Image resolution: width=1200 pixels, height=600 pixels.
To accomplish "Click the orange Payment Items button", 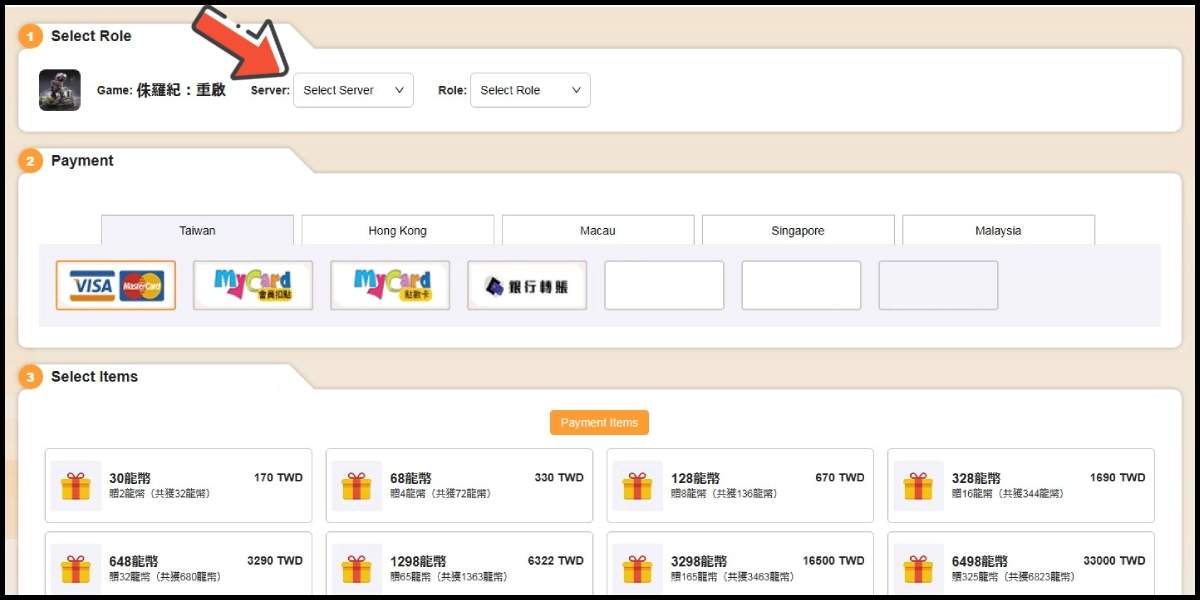I will click(599, 423).
